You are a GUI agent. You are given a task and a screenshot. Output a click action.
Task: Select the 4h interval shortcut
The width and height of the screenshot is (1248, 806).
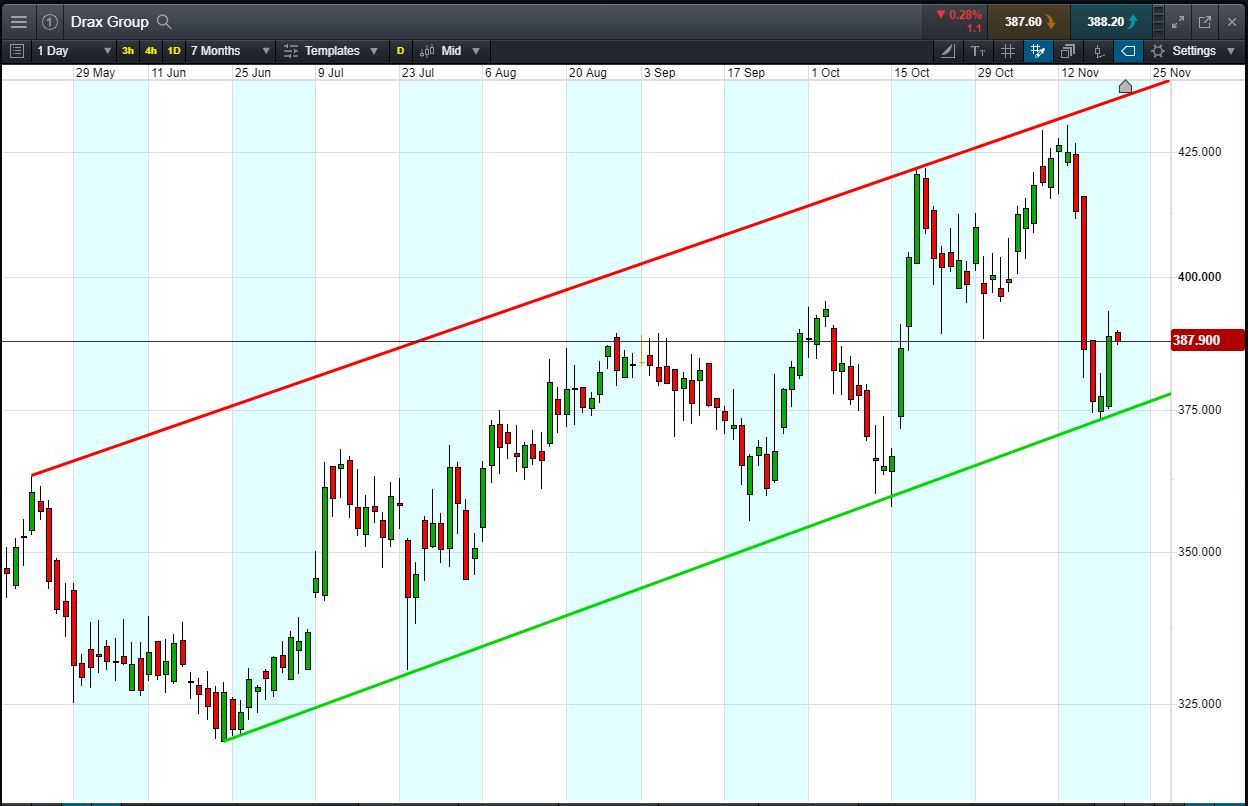tap(151, 50)
